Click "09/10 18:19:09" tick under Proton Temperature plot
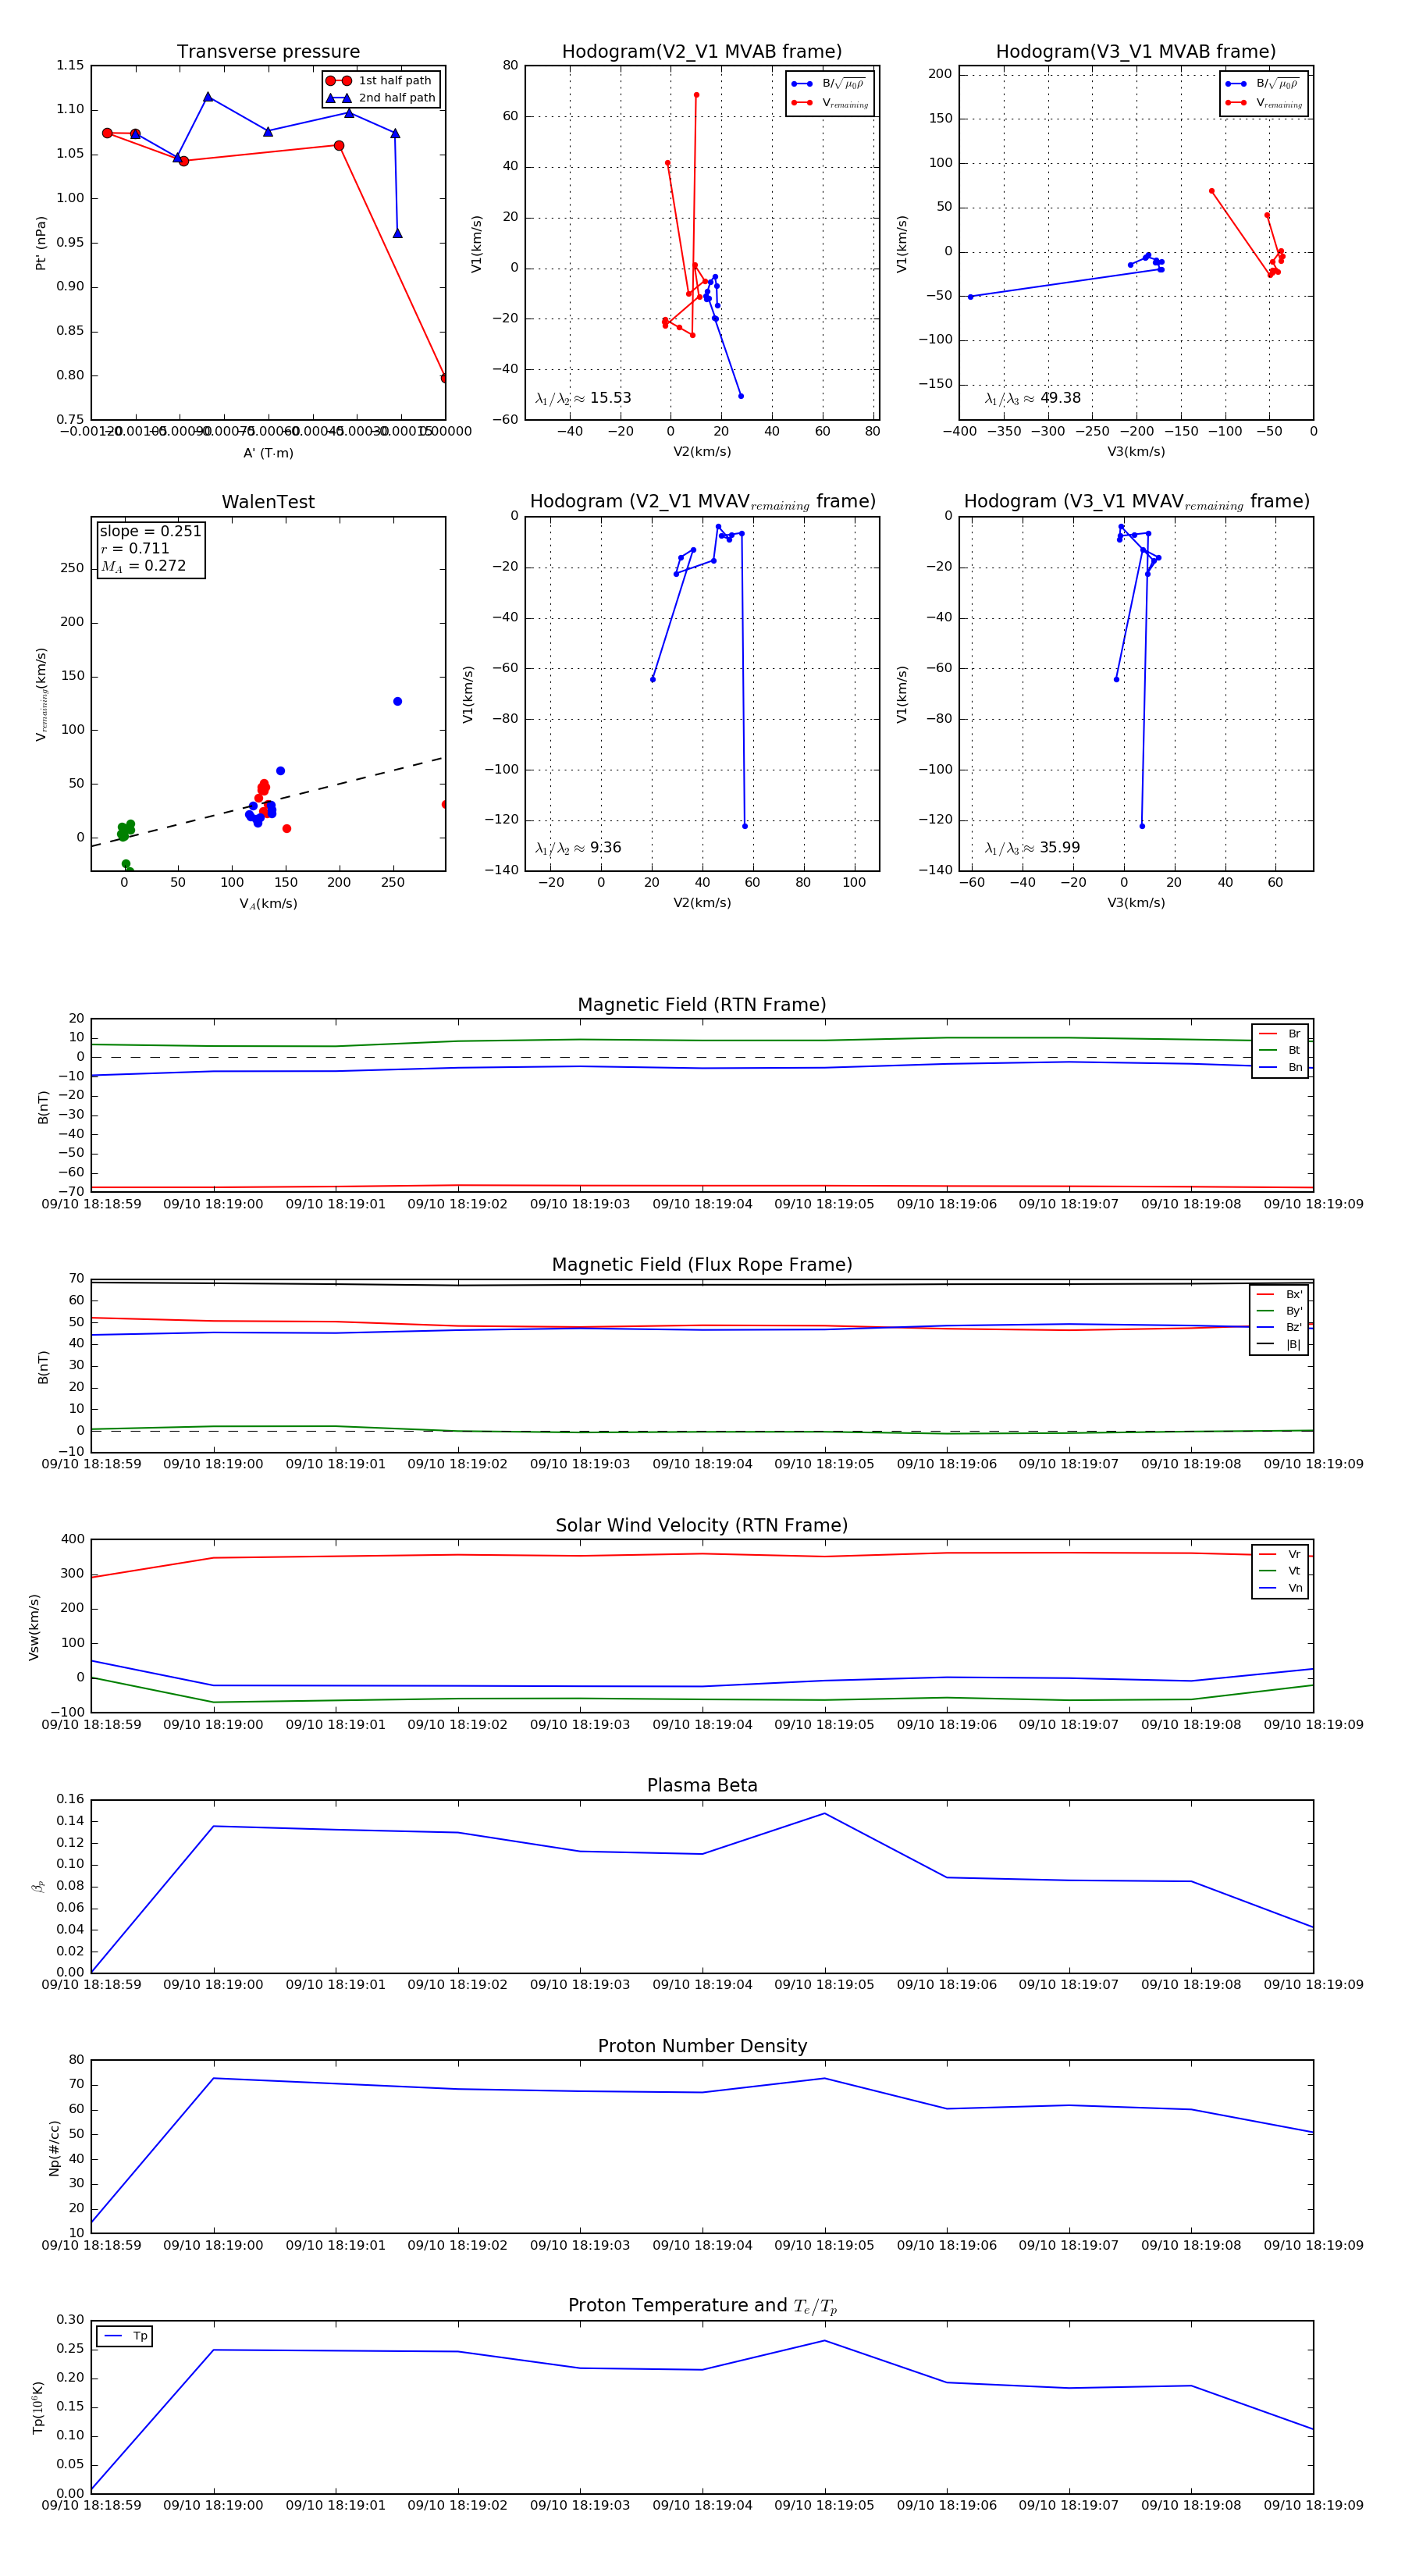Viewport: 1405px width, 2576px height. pos(1313,2505)
